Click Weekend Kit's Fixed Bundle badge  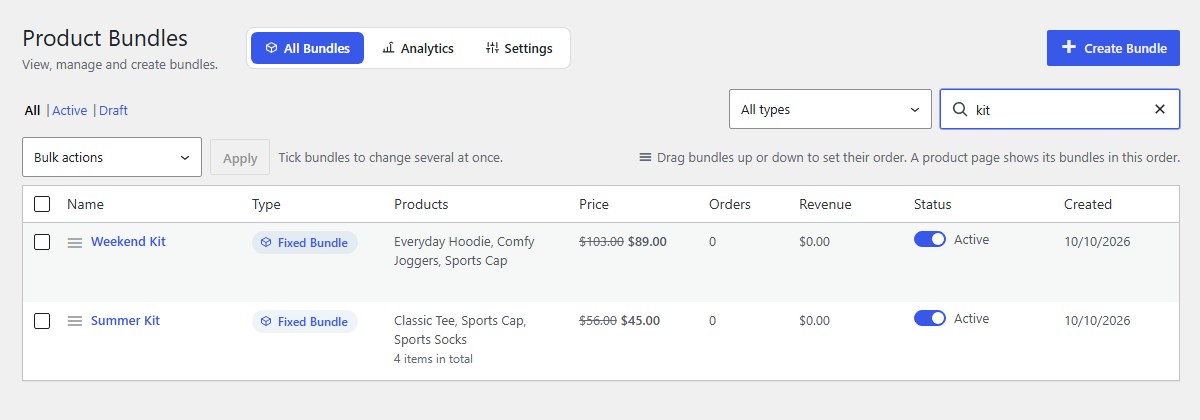304,243
